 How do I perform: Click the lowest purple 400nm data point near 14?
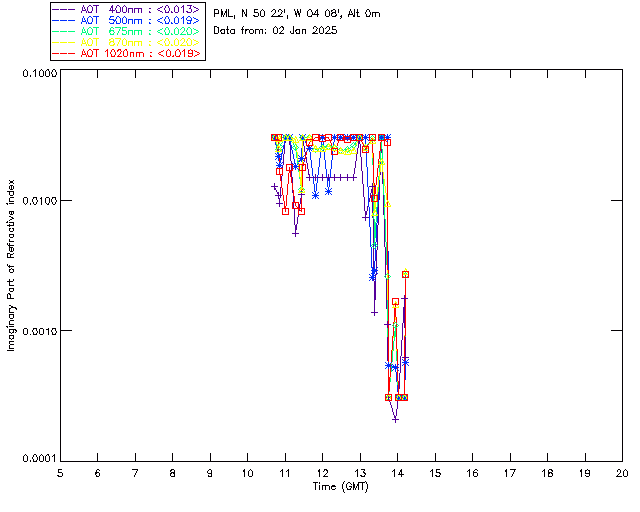395,419
